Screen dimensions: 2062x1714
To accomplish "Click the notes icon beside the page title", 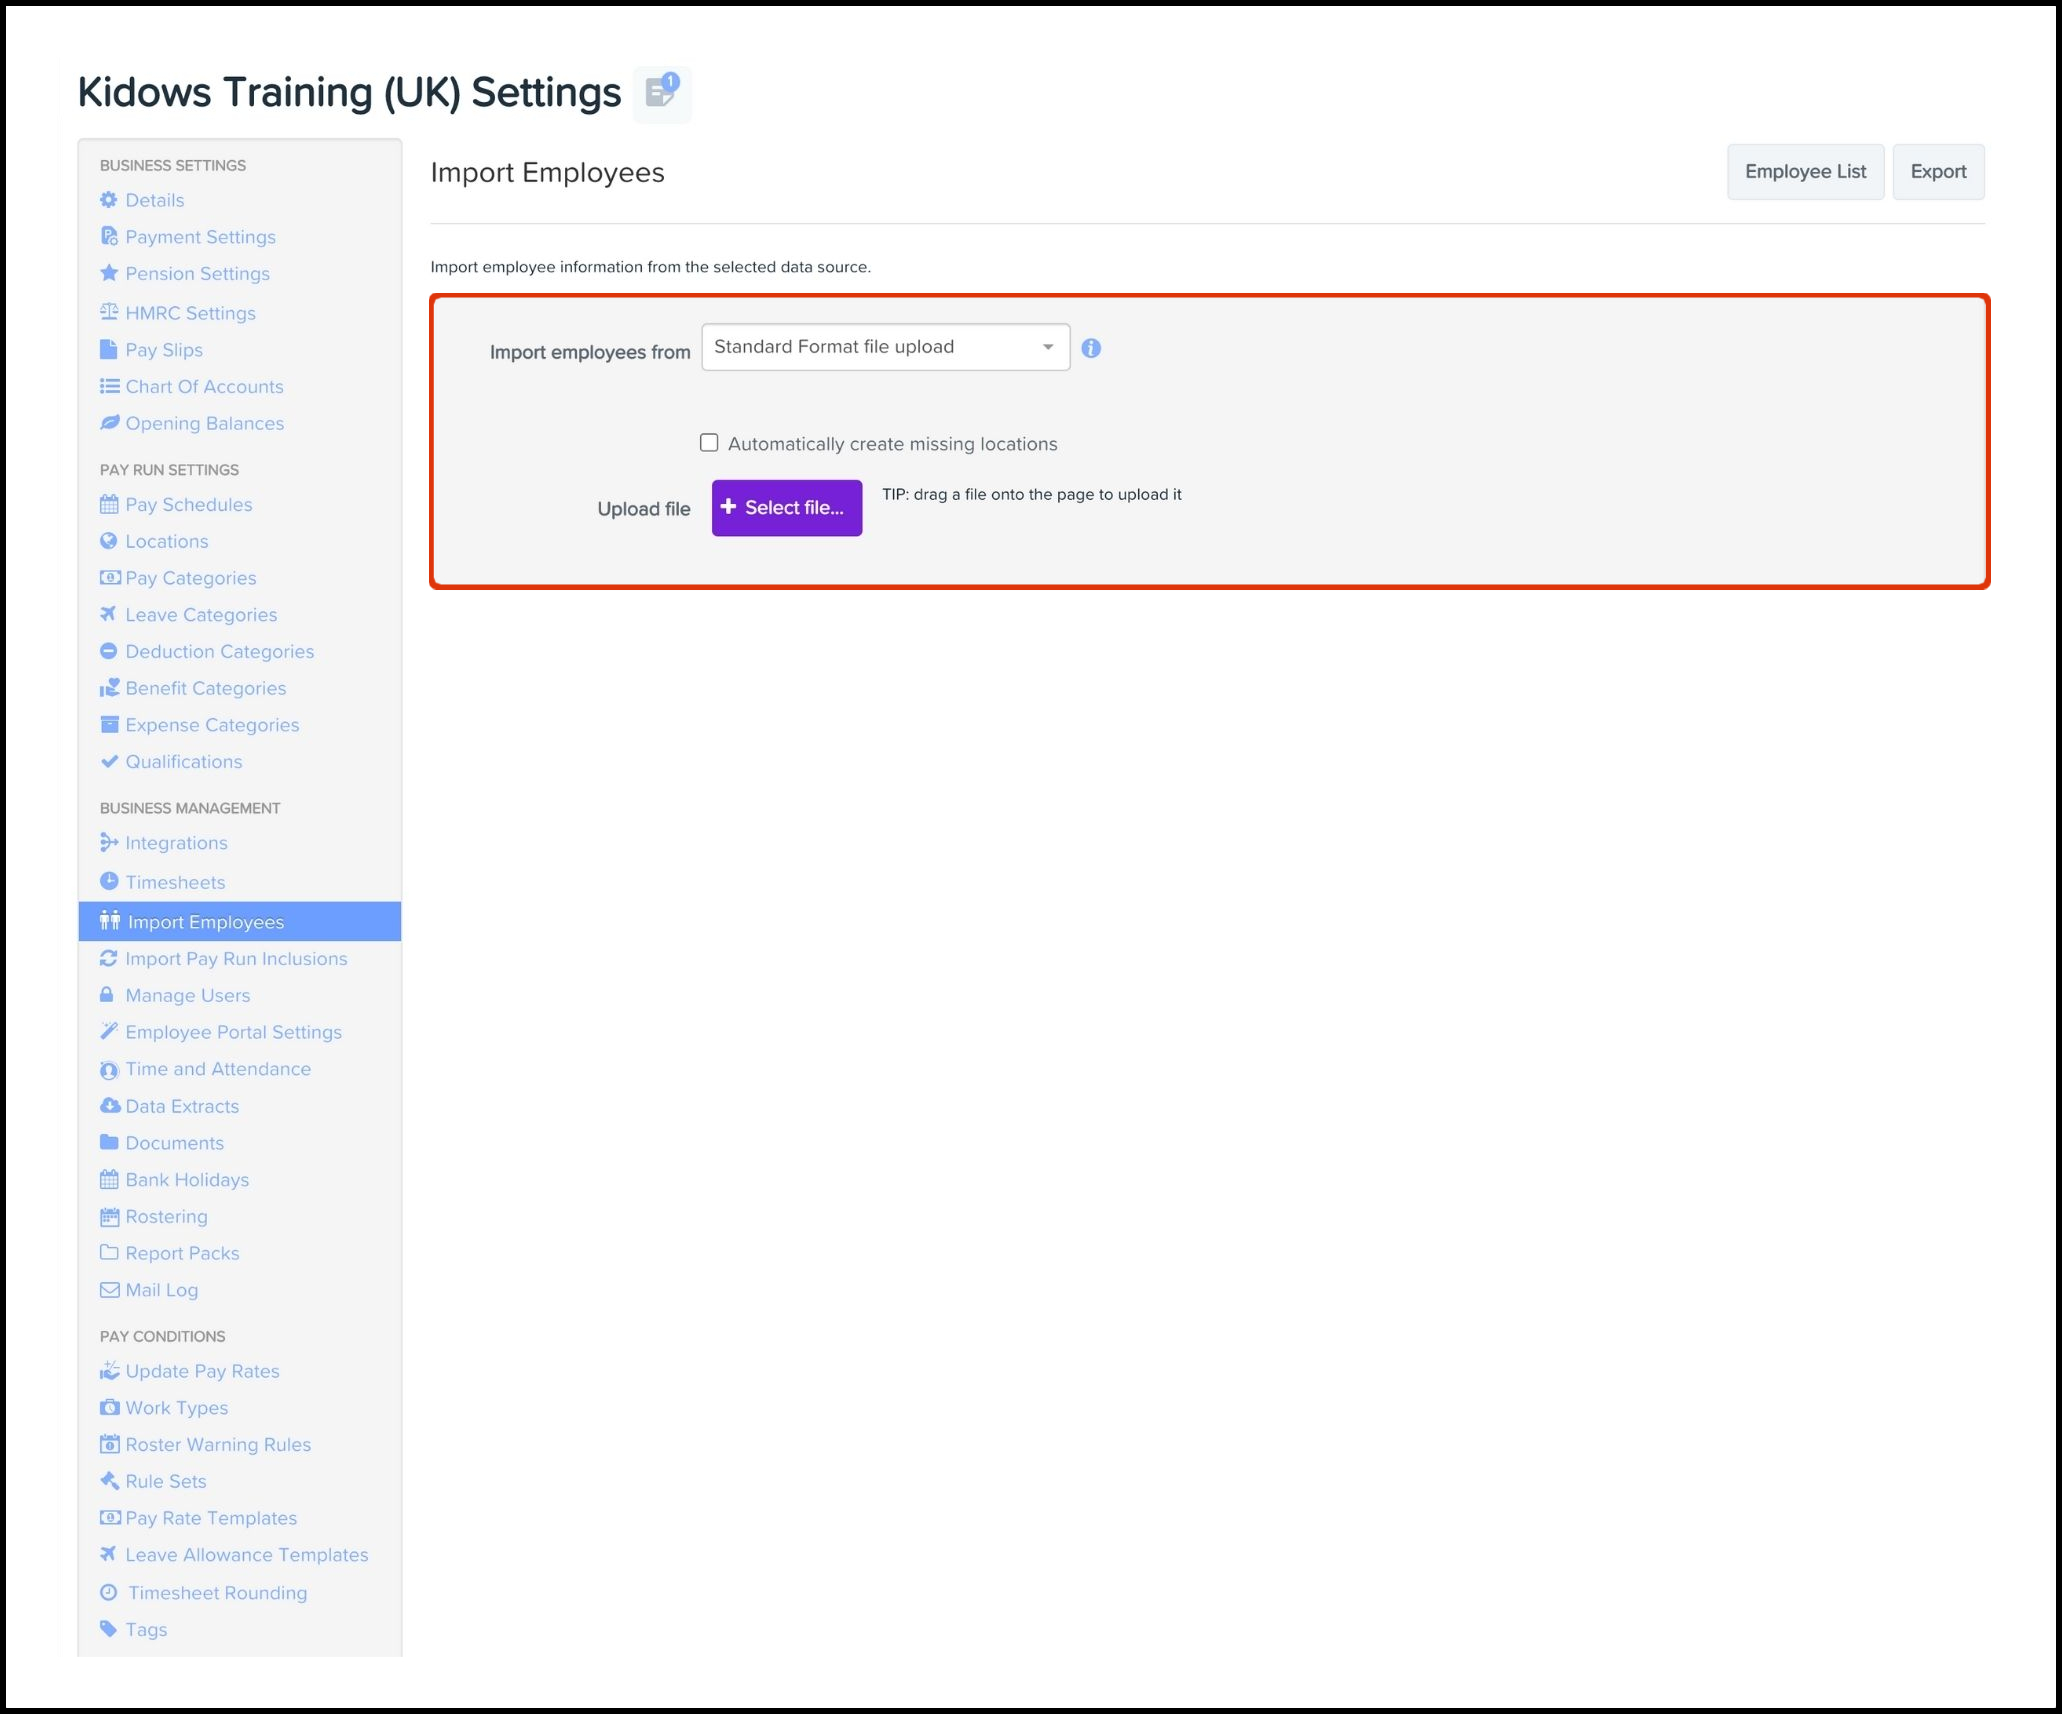I will click(x=661, y=93).
